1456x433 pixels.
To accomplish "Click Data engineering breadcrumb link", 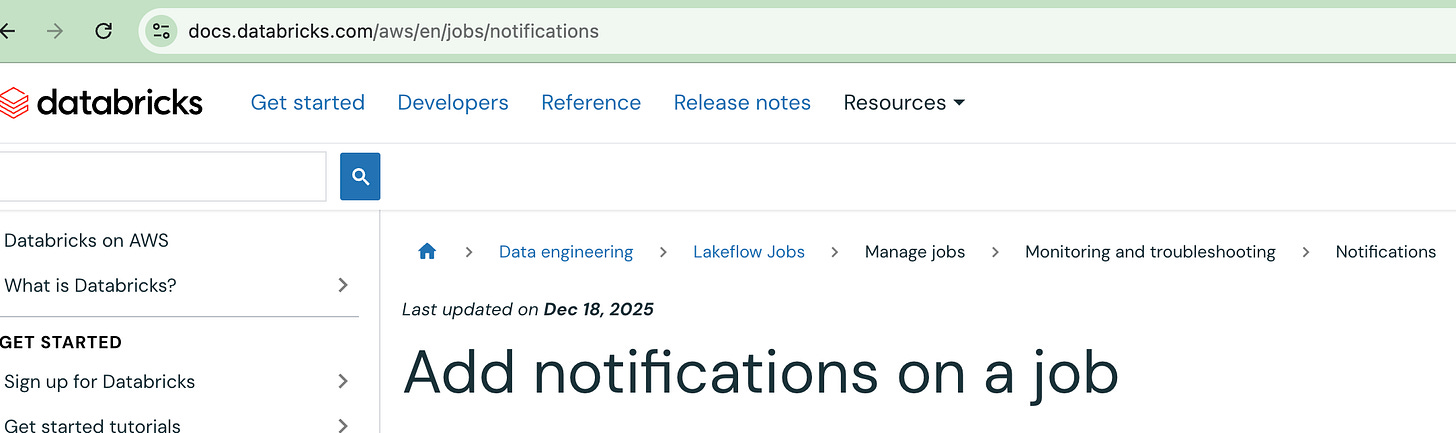I will (566, 252).
